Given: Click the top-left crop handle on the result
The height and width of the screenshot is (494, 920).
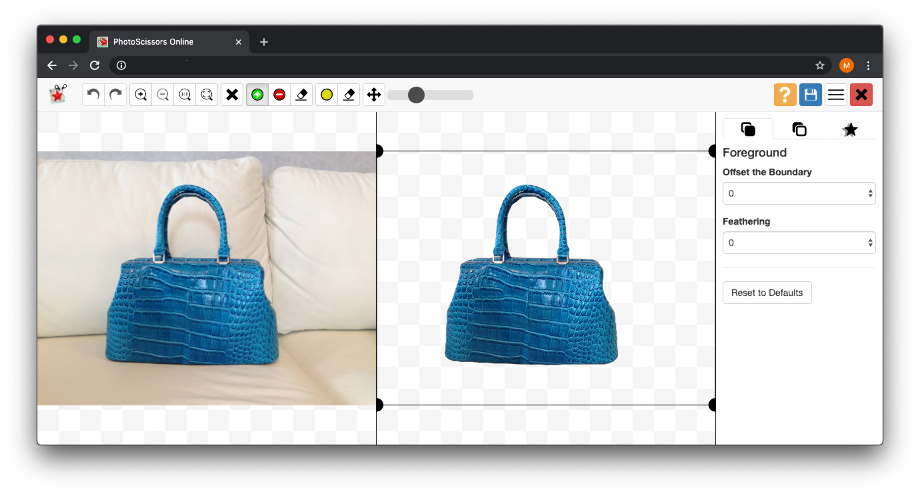Looking at the screenshot, I should [x=379, y=151].
